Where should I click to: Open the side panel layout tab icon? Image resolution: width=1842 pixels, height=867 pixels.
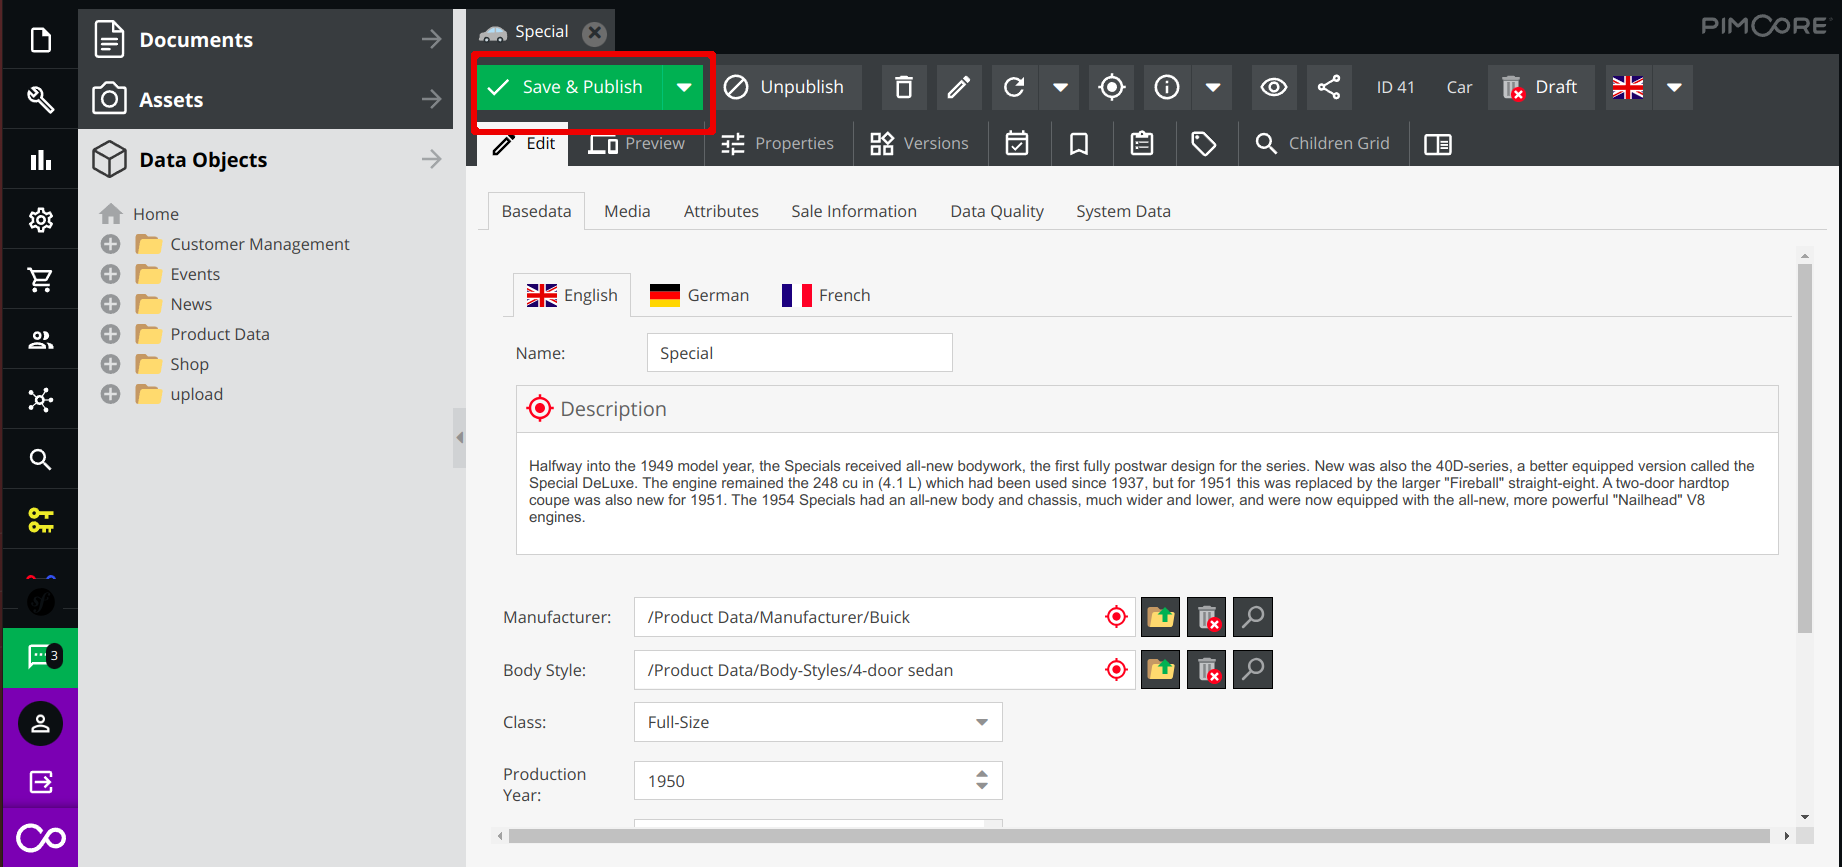(x=1438, y=144)
